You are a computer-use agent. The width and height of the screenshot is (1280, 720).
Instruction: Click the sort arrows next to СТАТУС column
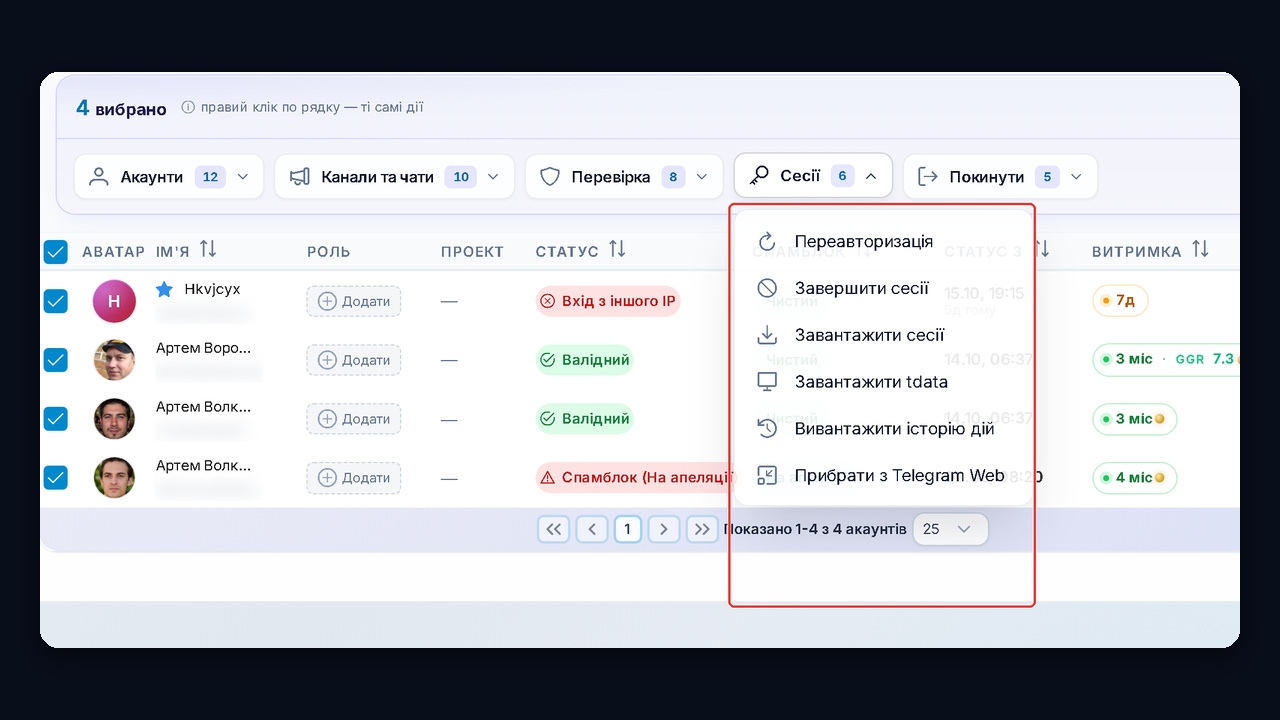pos(617,249)
